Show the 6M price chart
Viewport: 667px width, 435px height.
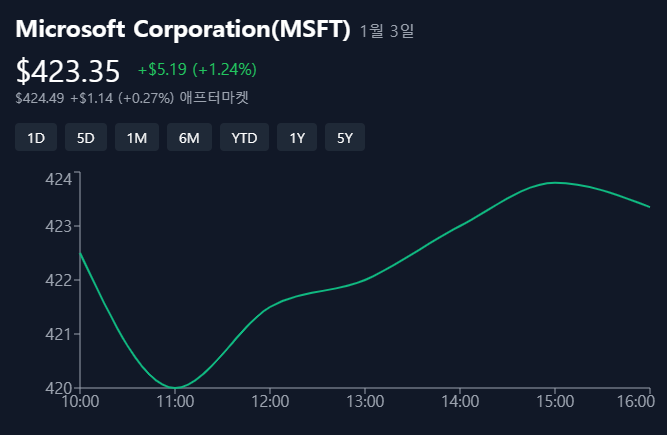click(x=189, y=137)
